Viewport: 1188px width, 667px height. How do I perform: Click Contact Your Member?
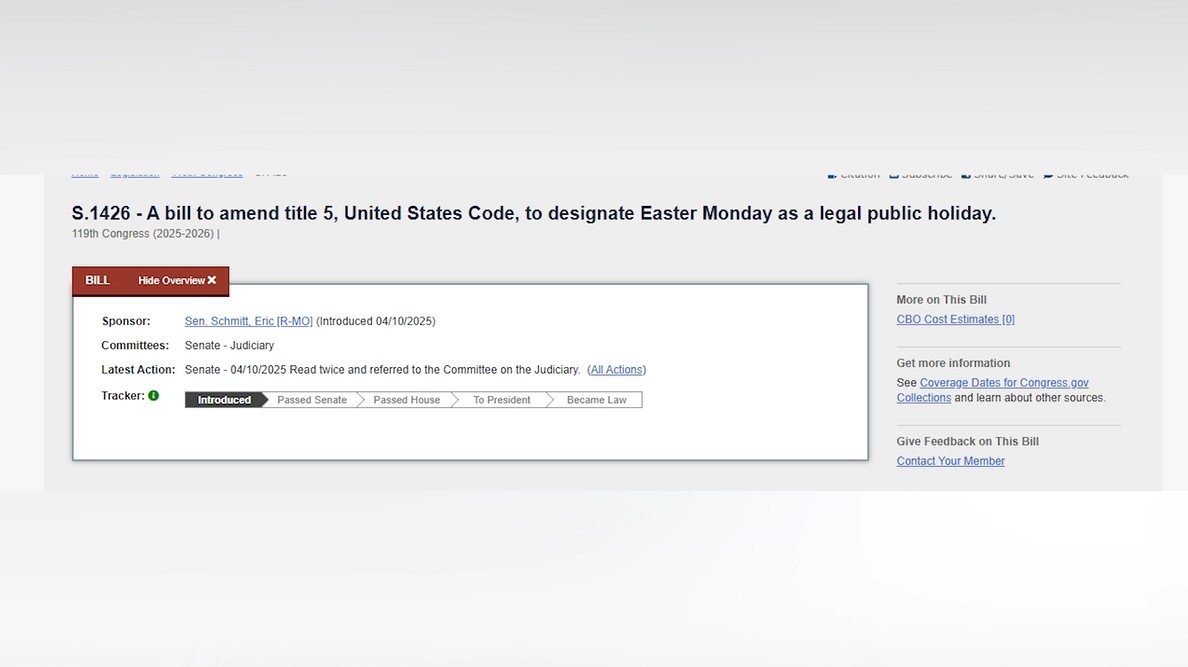tap(950, 460)
